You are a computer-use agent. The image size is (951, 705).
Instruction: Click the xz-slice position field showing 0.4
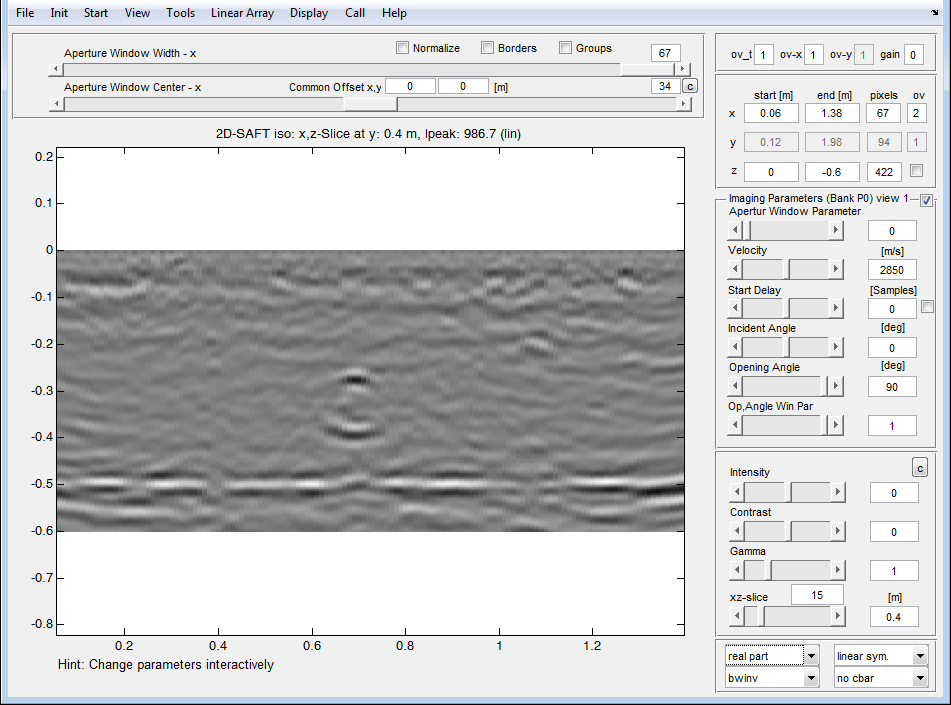pos(893,616)
